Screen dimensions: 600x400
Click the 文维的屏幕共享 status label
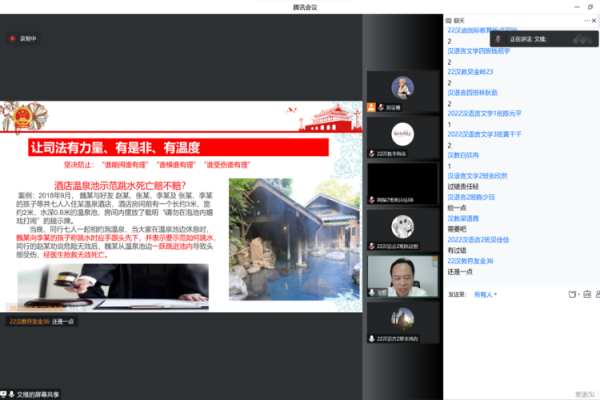point(38,394)
